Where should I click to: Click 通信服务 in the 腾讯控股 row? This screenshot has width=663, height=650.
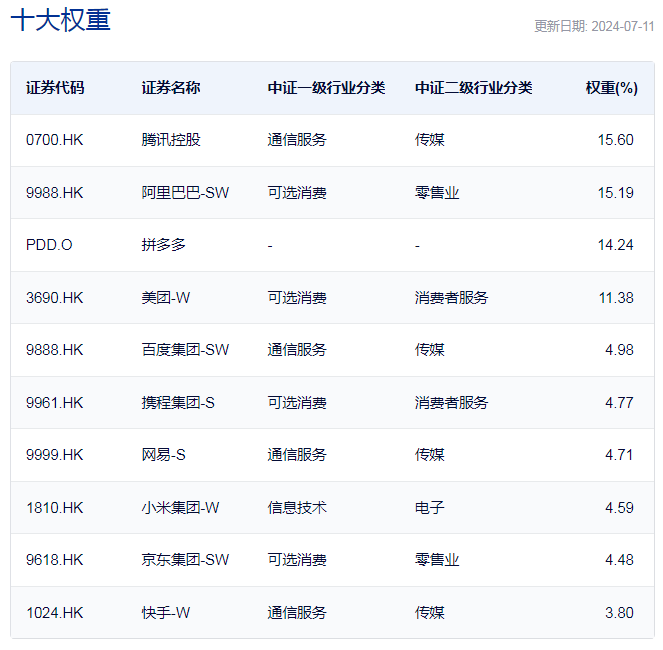tap(297, 140)
